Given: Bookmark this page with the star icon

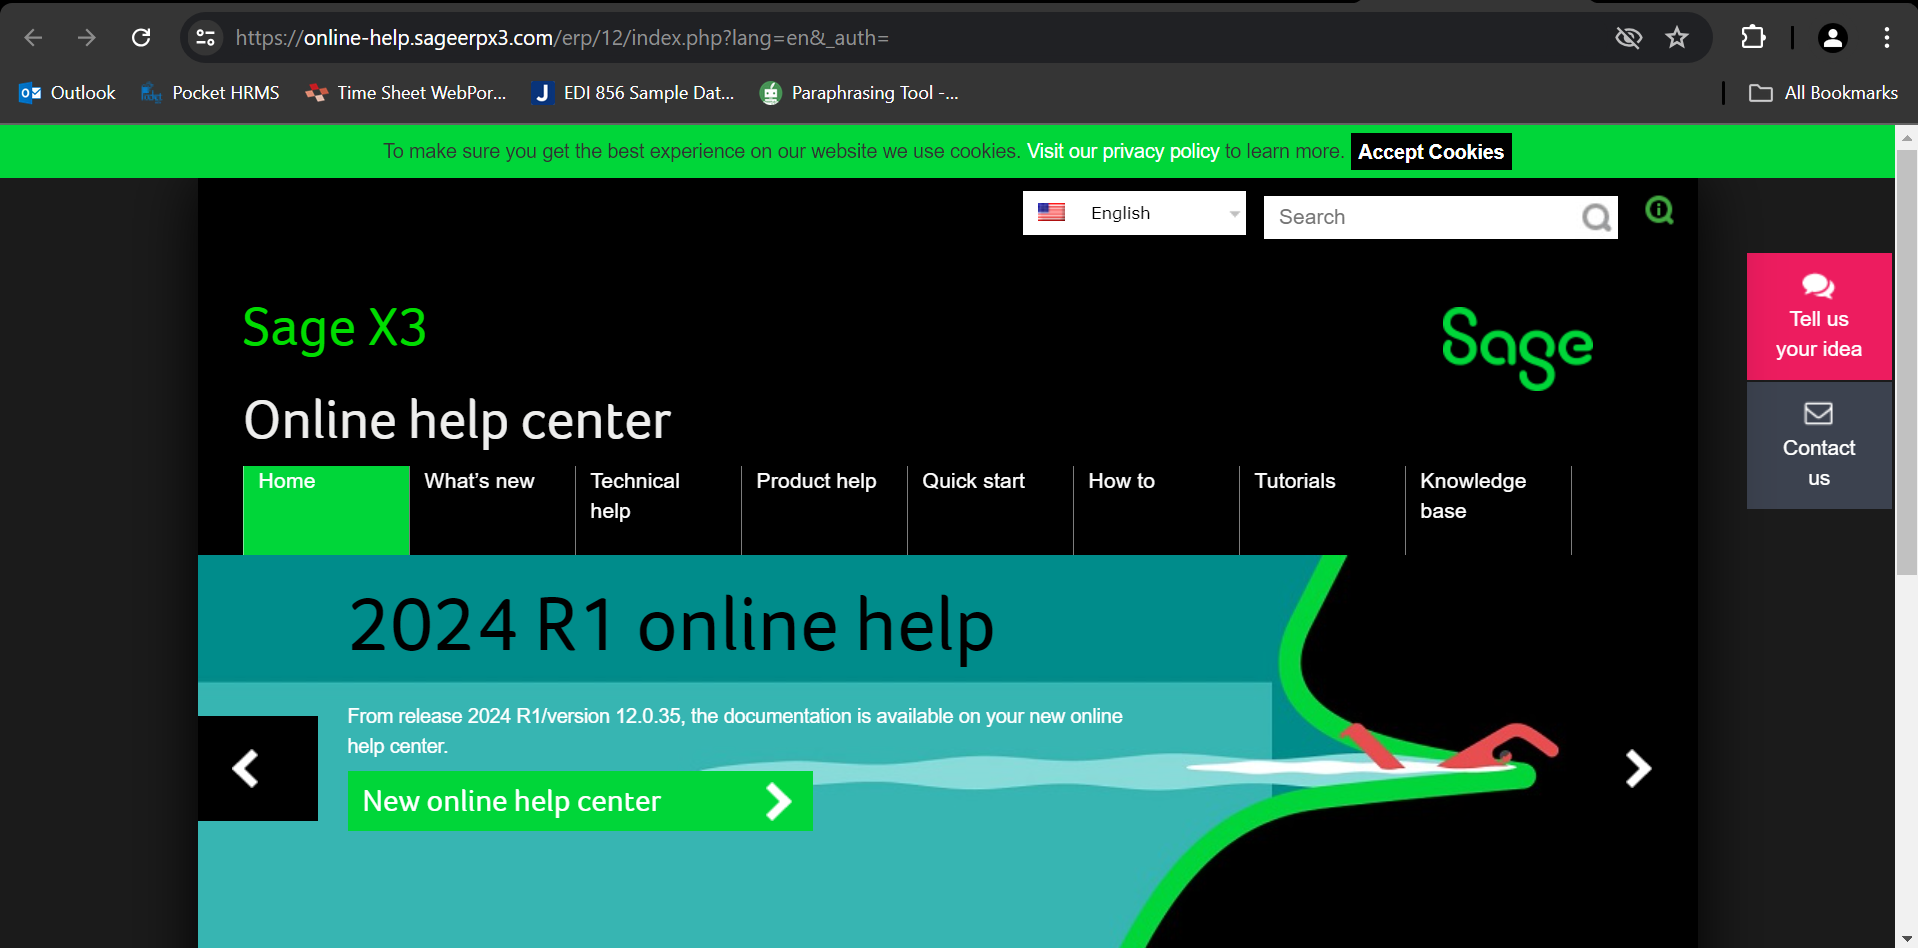Looking at the screenshot, I should click(1676, 37).
